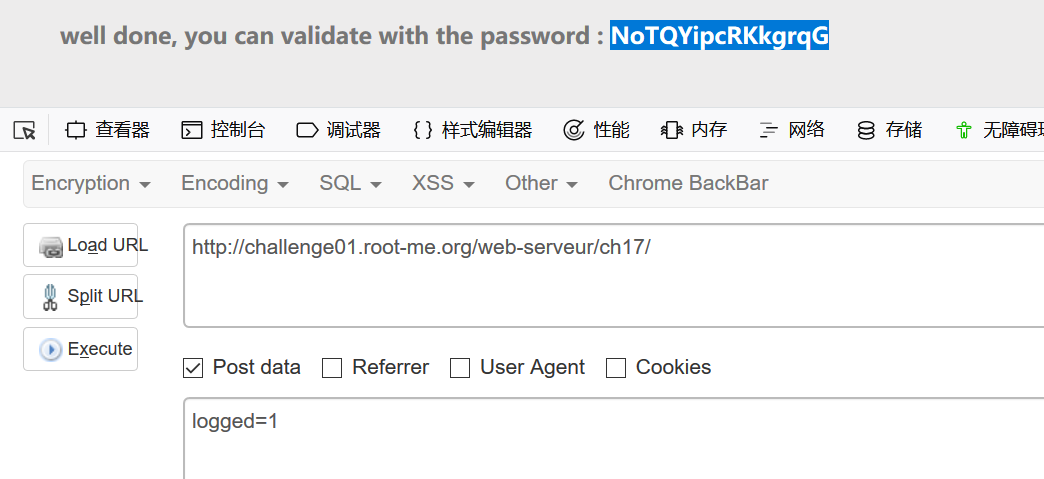Image resolution: width=1044 pixels, height=479 pixels.
Task: Open the SQL dropdown menu
Action: 351,183
